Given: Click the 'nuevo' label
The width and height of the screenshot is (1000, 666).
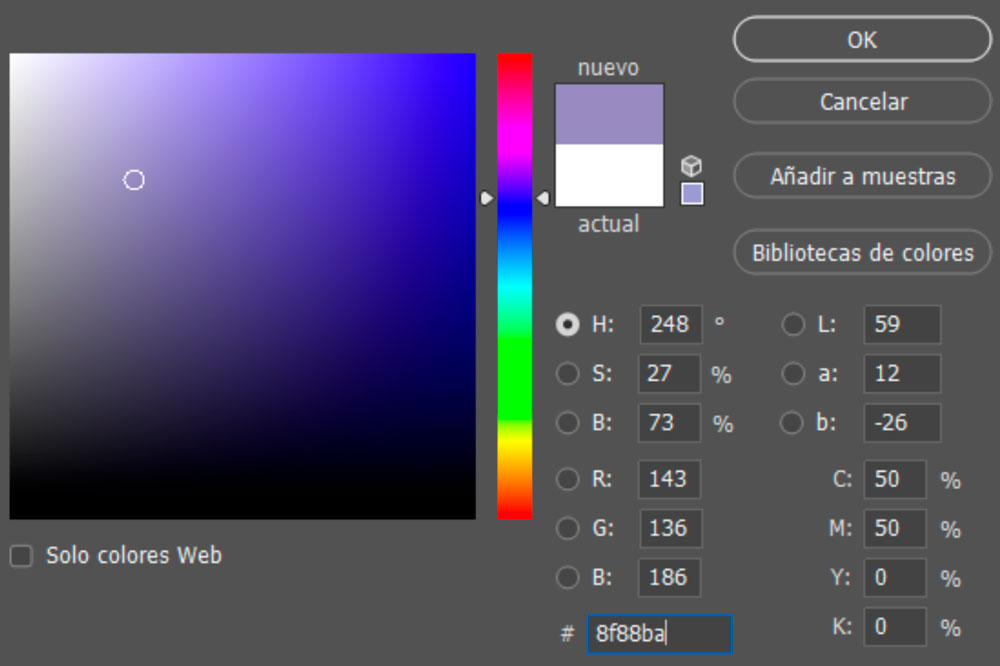Looking at the screenshot, I should coord(608,68).
